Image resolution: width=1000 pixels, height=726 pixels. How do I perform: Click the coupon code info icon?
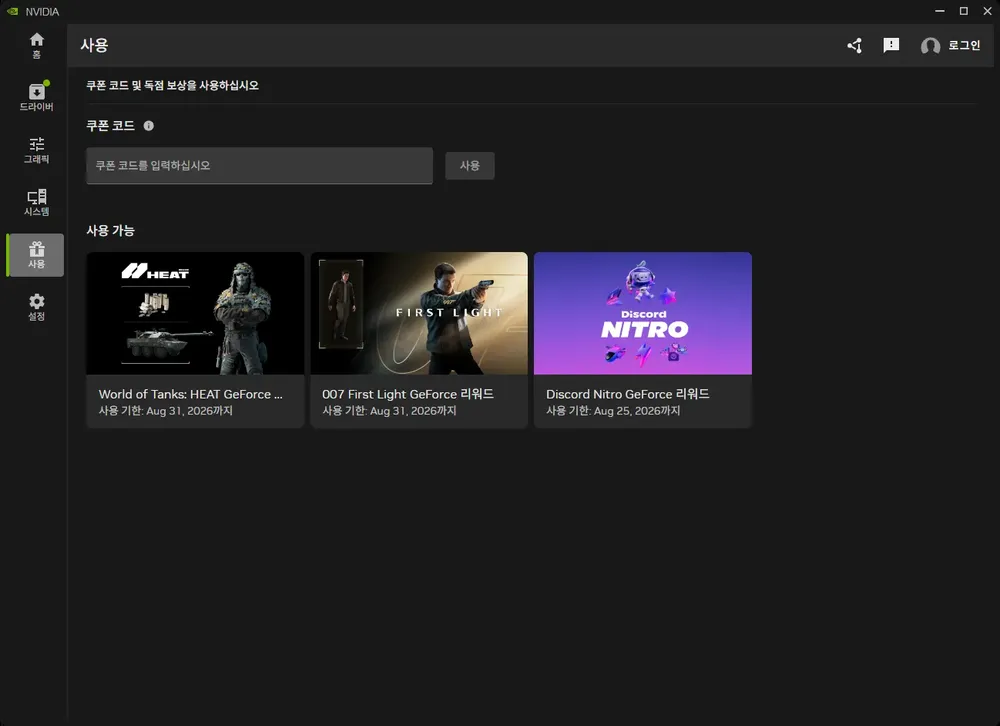[x=149, y=126]
